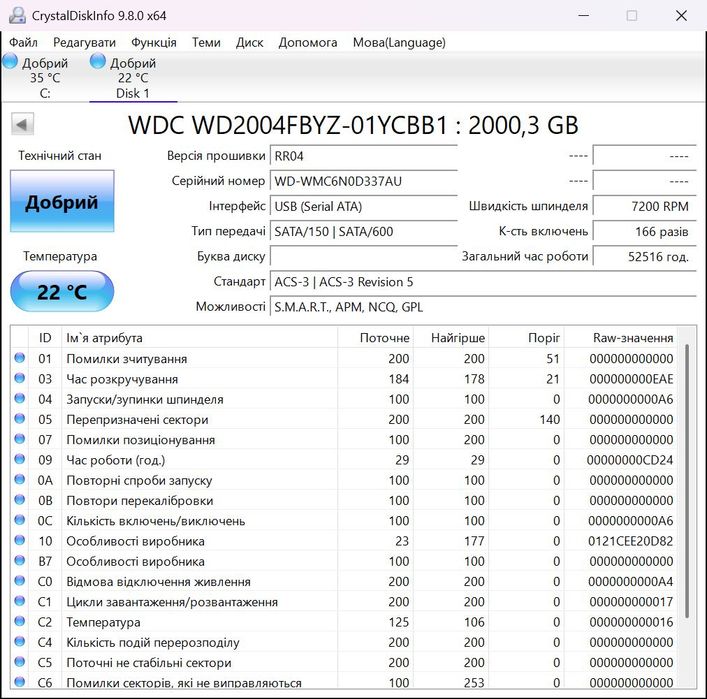Click the transfer mode field SATA/150 | SATA/600
The width and height of the screenshot is (707, 699).
pyautogui.click(x=363, y=231)
